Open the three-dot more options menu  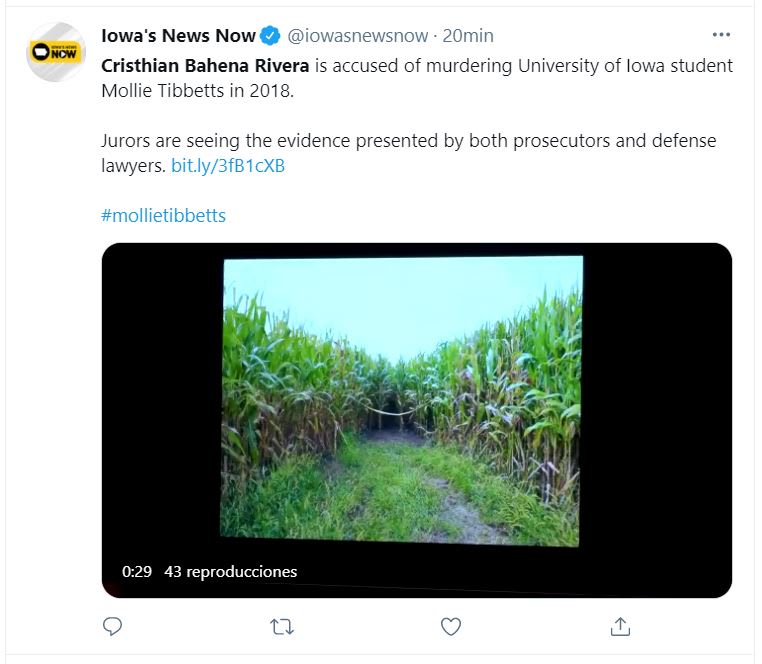[x=721, y=35]
